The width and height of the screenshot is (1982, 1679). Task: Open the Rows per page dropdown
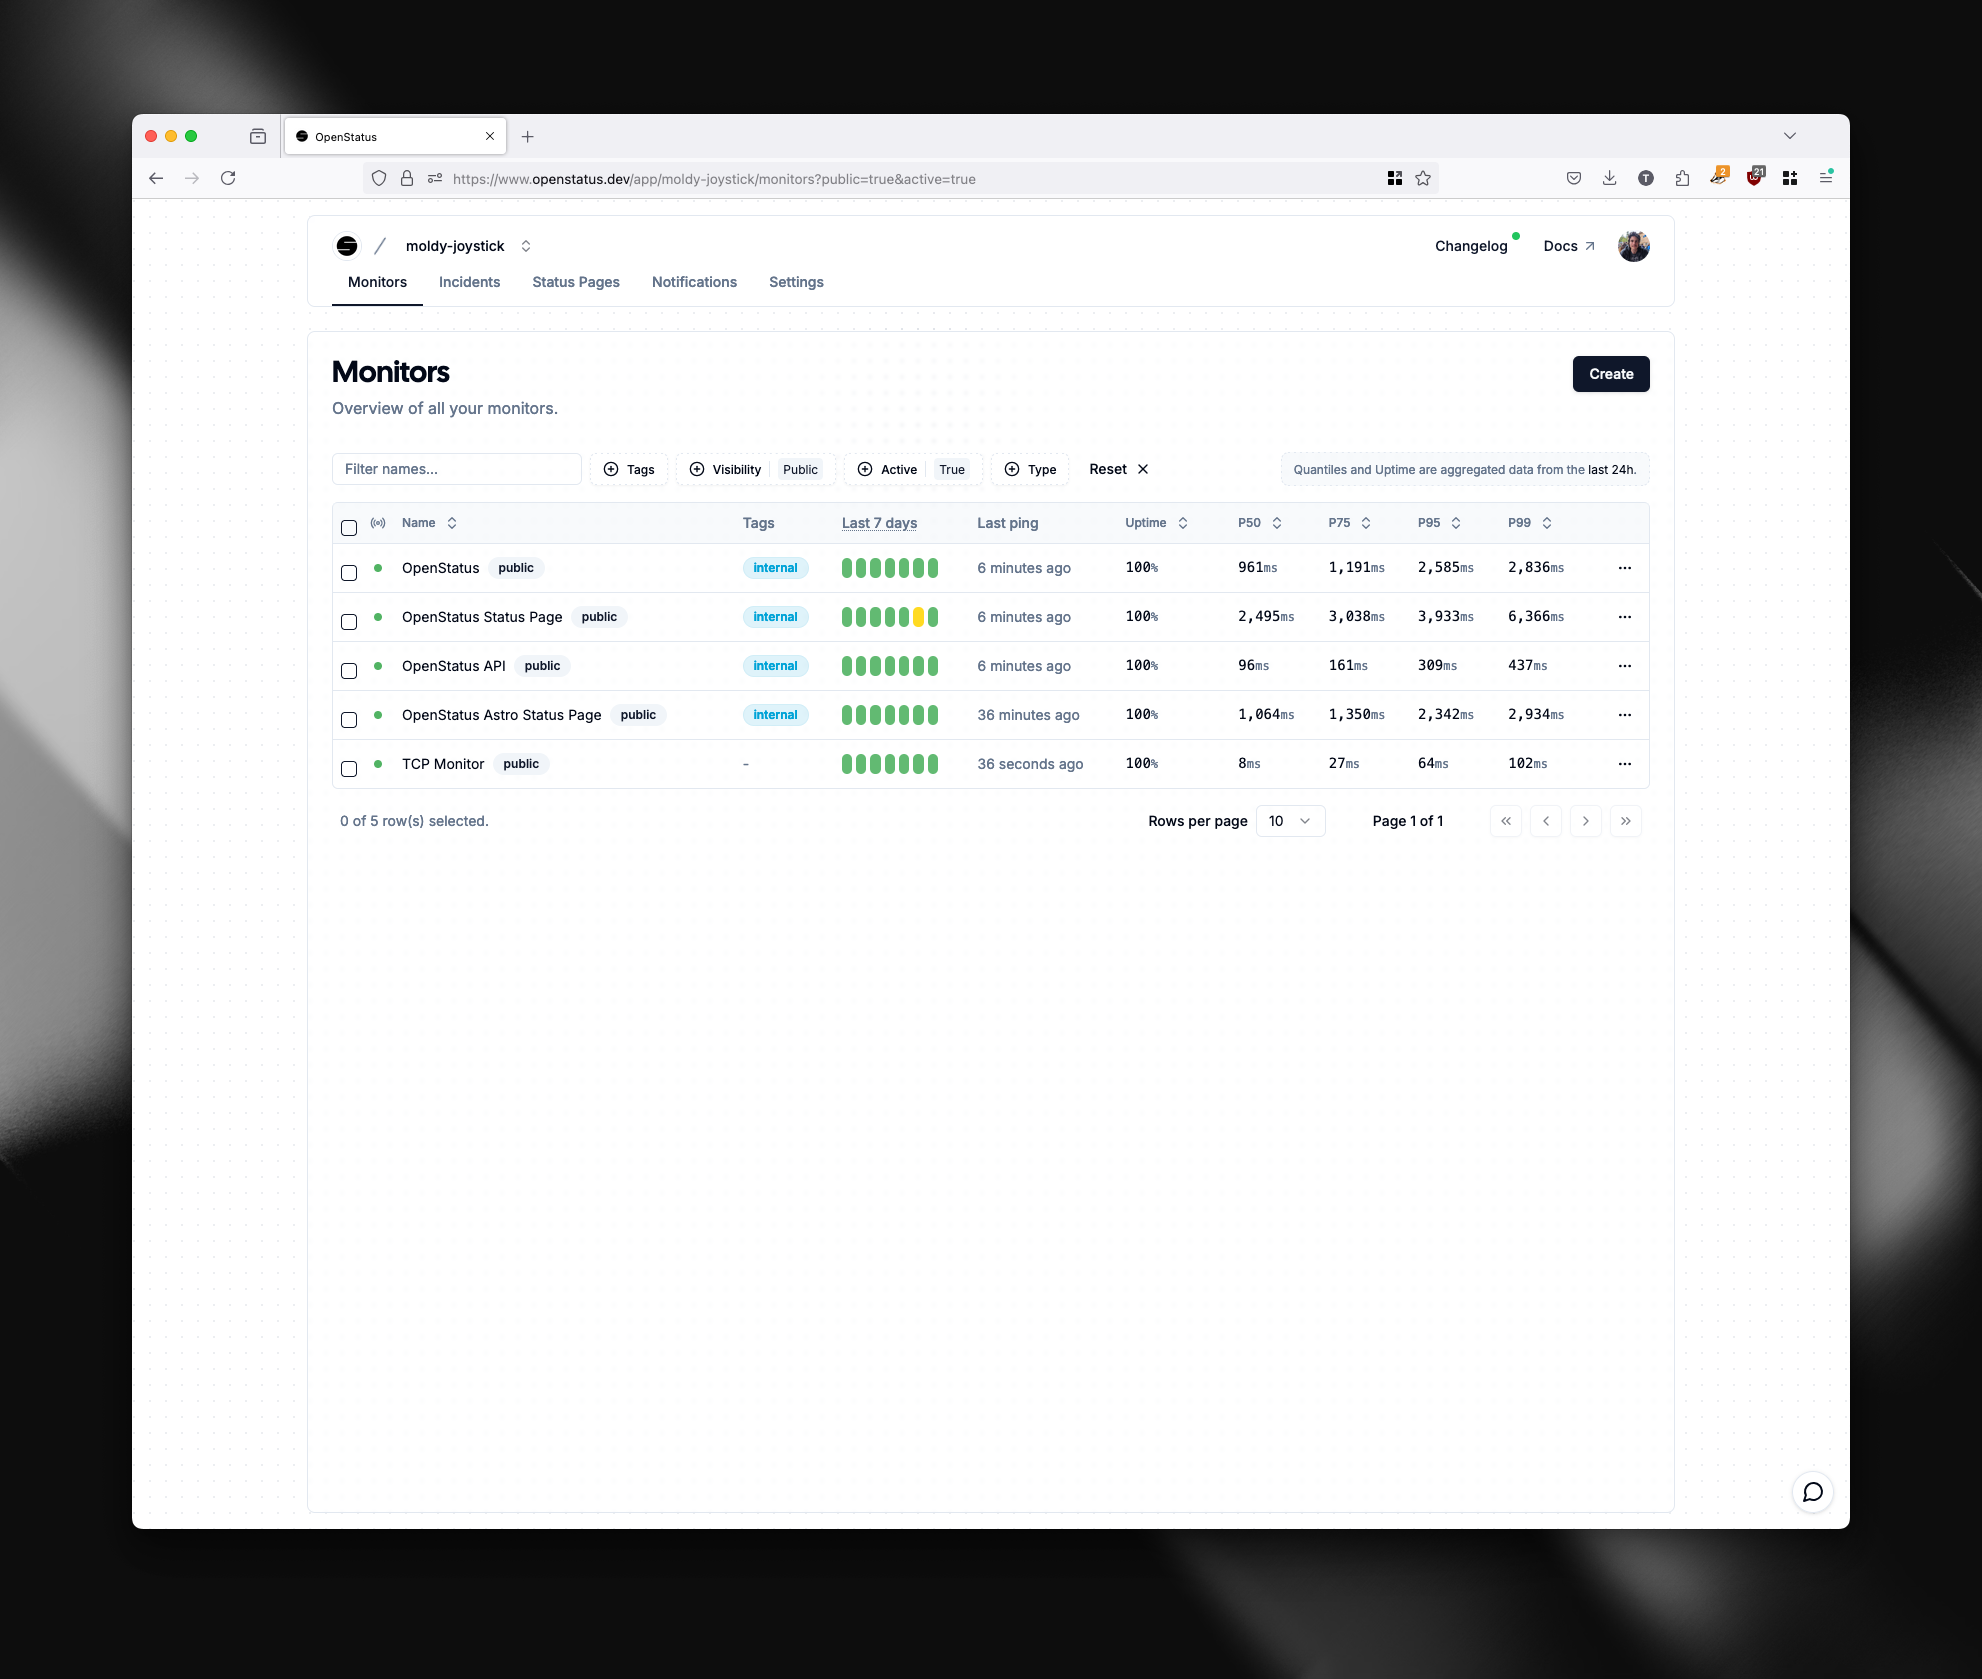point(1290,821)
